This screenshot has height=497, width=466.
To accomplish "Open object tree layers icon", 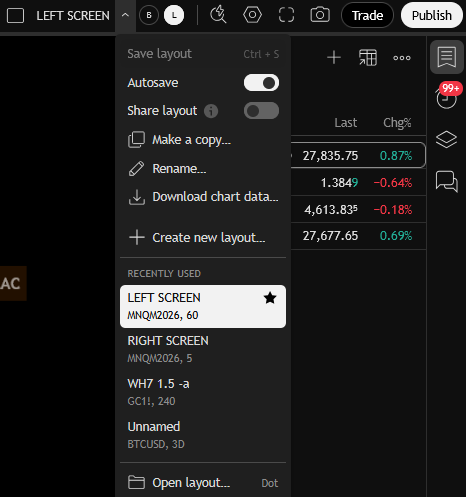I will (446, 139).
